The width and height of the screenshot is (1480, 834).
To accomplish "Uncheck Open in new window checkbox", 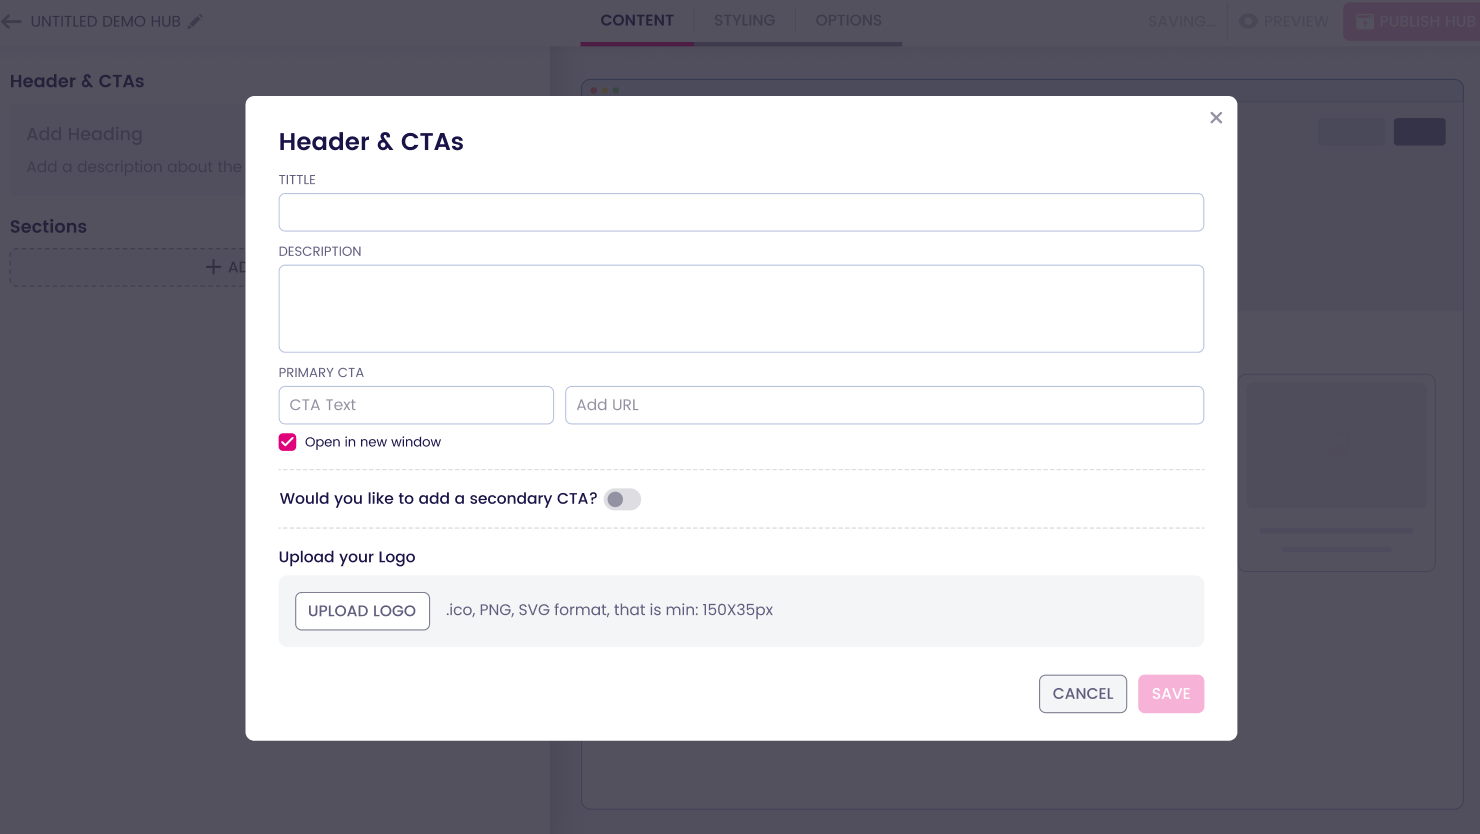I will (x=288, y=442).
